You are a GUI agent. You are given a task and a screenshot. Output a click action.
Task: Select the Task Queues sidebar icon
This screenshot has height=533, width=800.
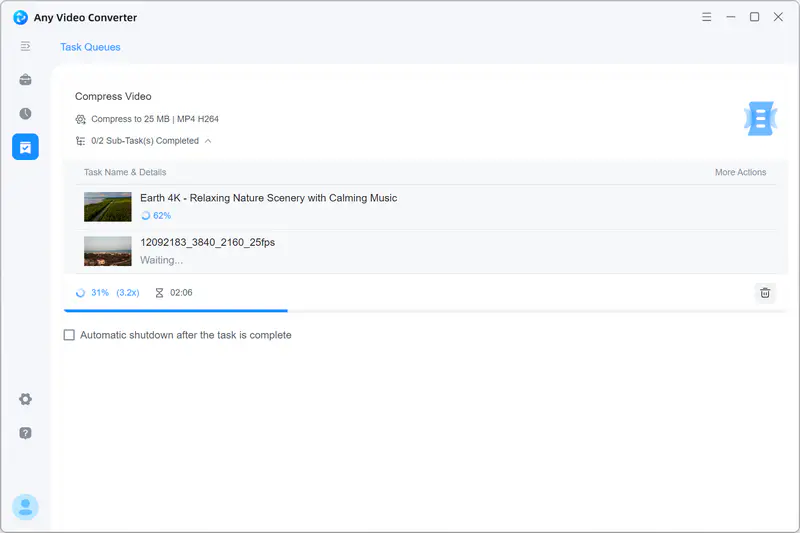pos(25,147)
